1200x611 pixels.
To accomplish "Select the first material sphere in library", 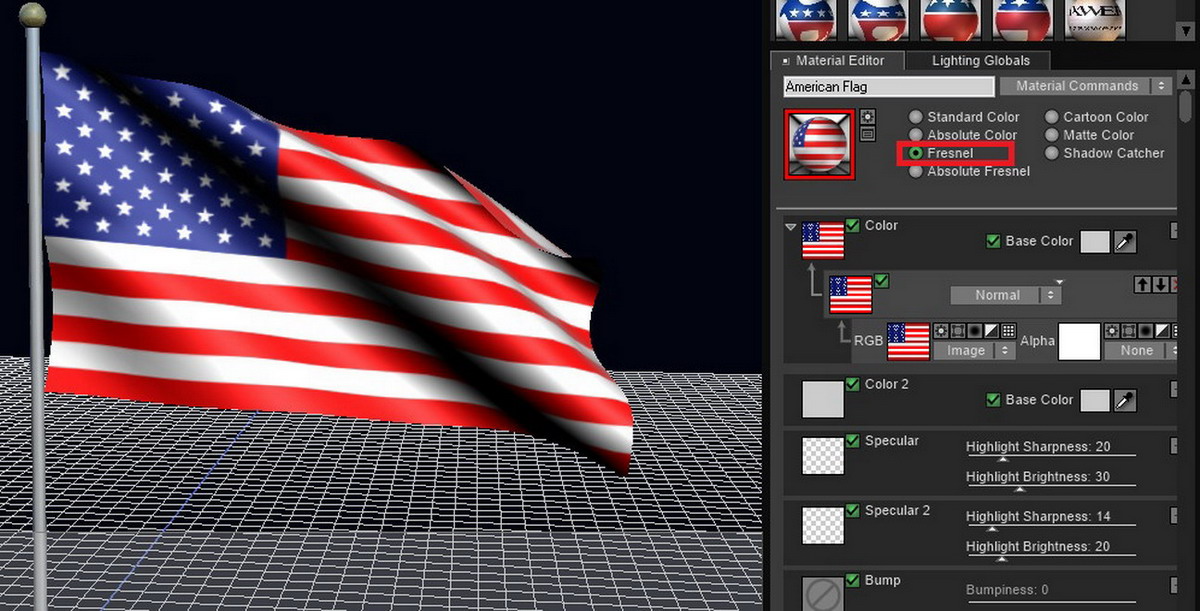I will (x=806, y=19).
